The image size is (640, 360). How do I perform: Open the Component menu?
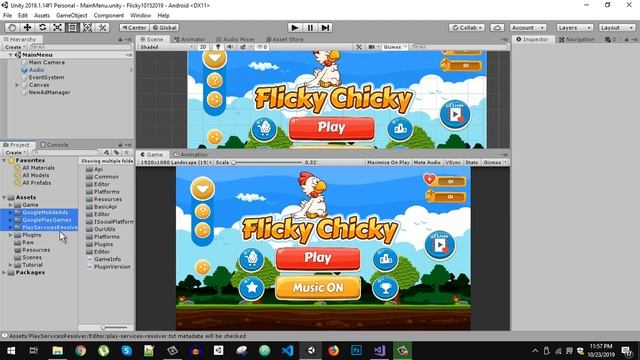109,15
